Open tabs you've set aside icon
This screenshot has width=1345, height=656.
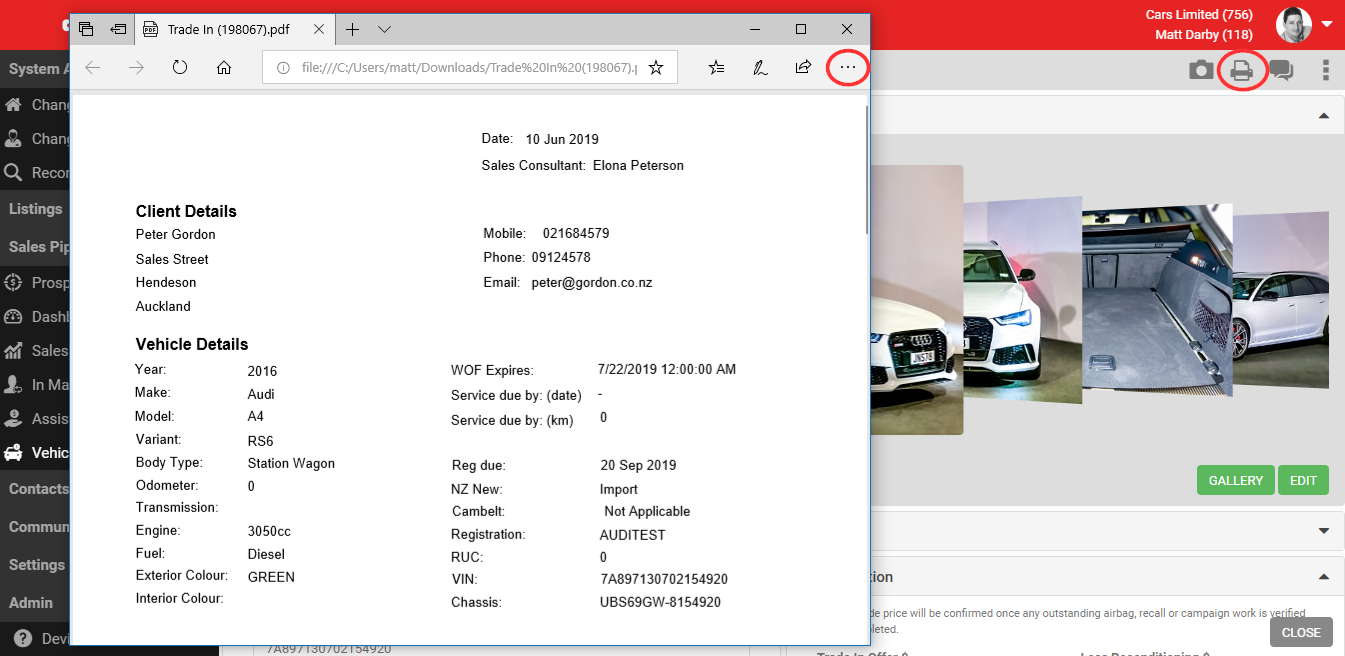86,29
